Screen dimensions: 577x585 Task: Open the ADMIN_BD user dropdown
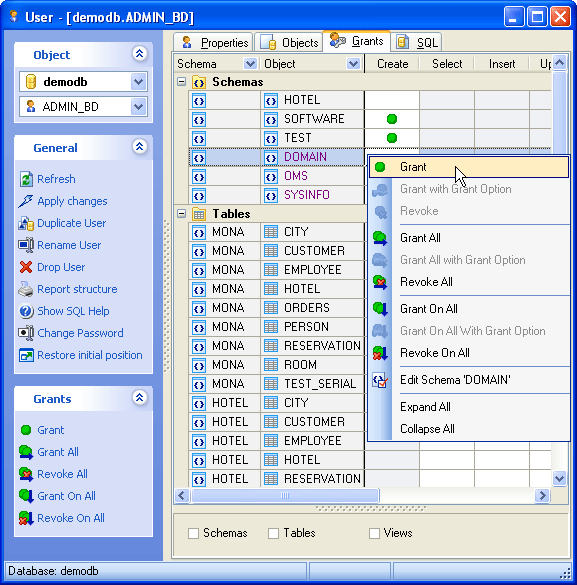[x=138, y=107]
